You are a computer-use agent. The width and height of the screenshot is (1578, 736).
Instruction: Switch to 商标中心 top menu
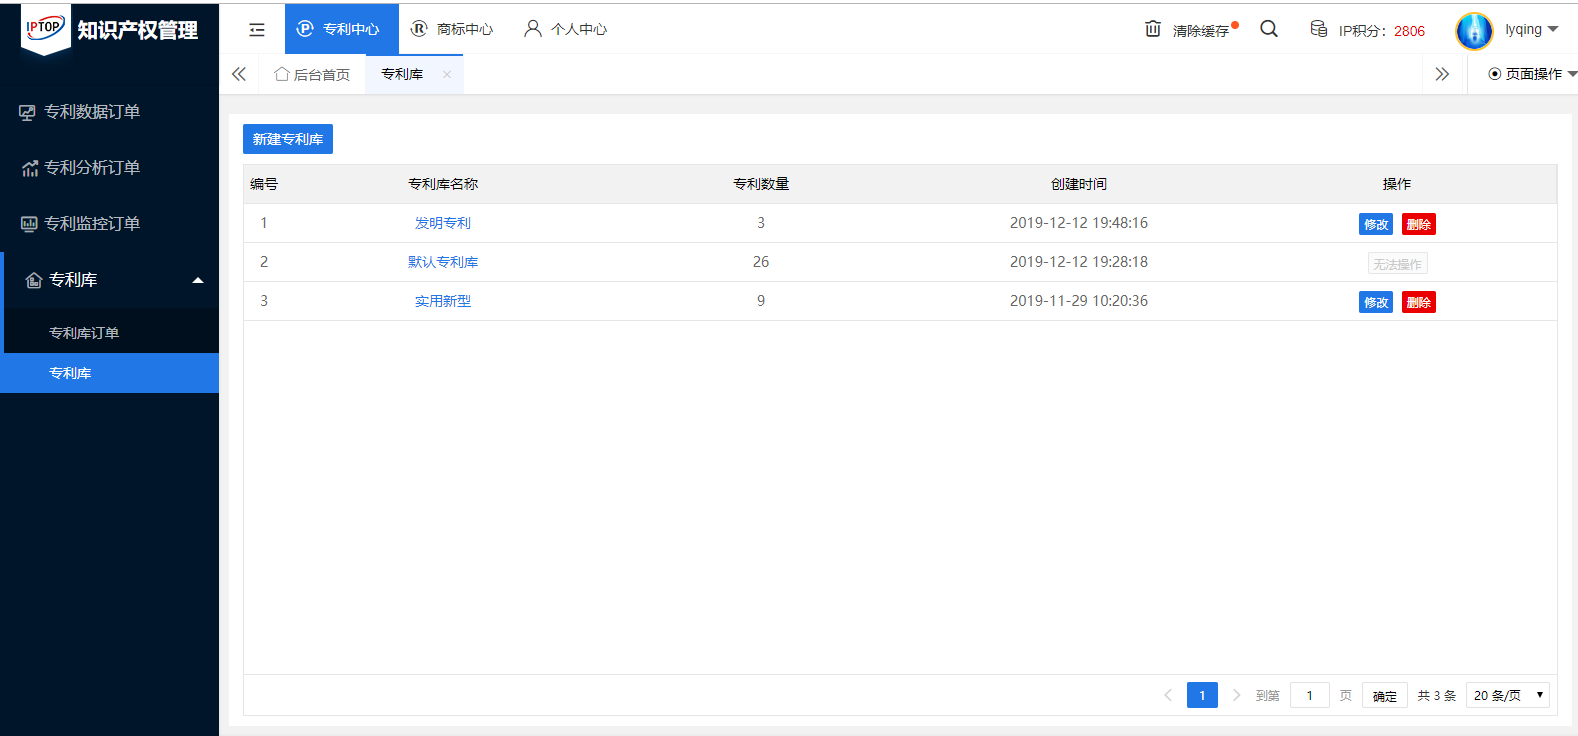[453, 29]
